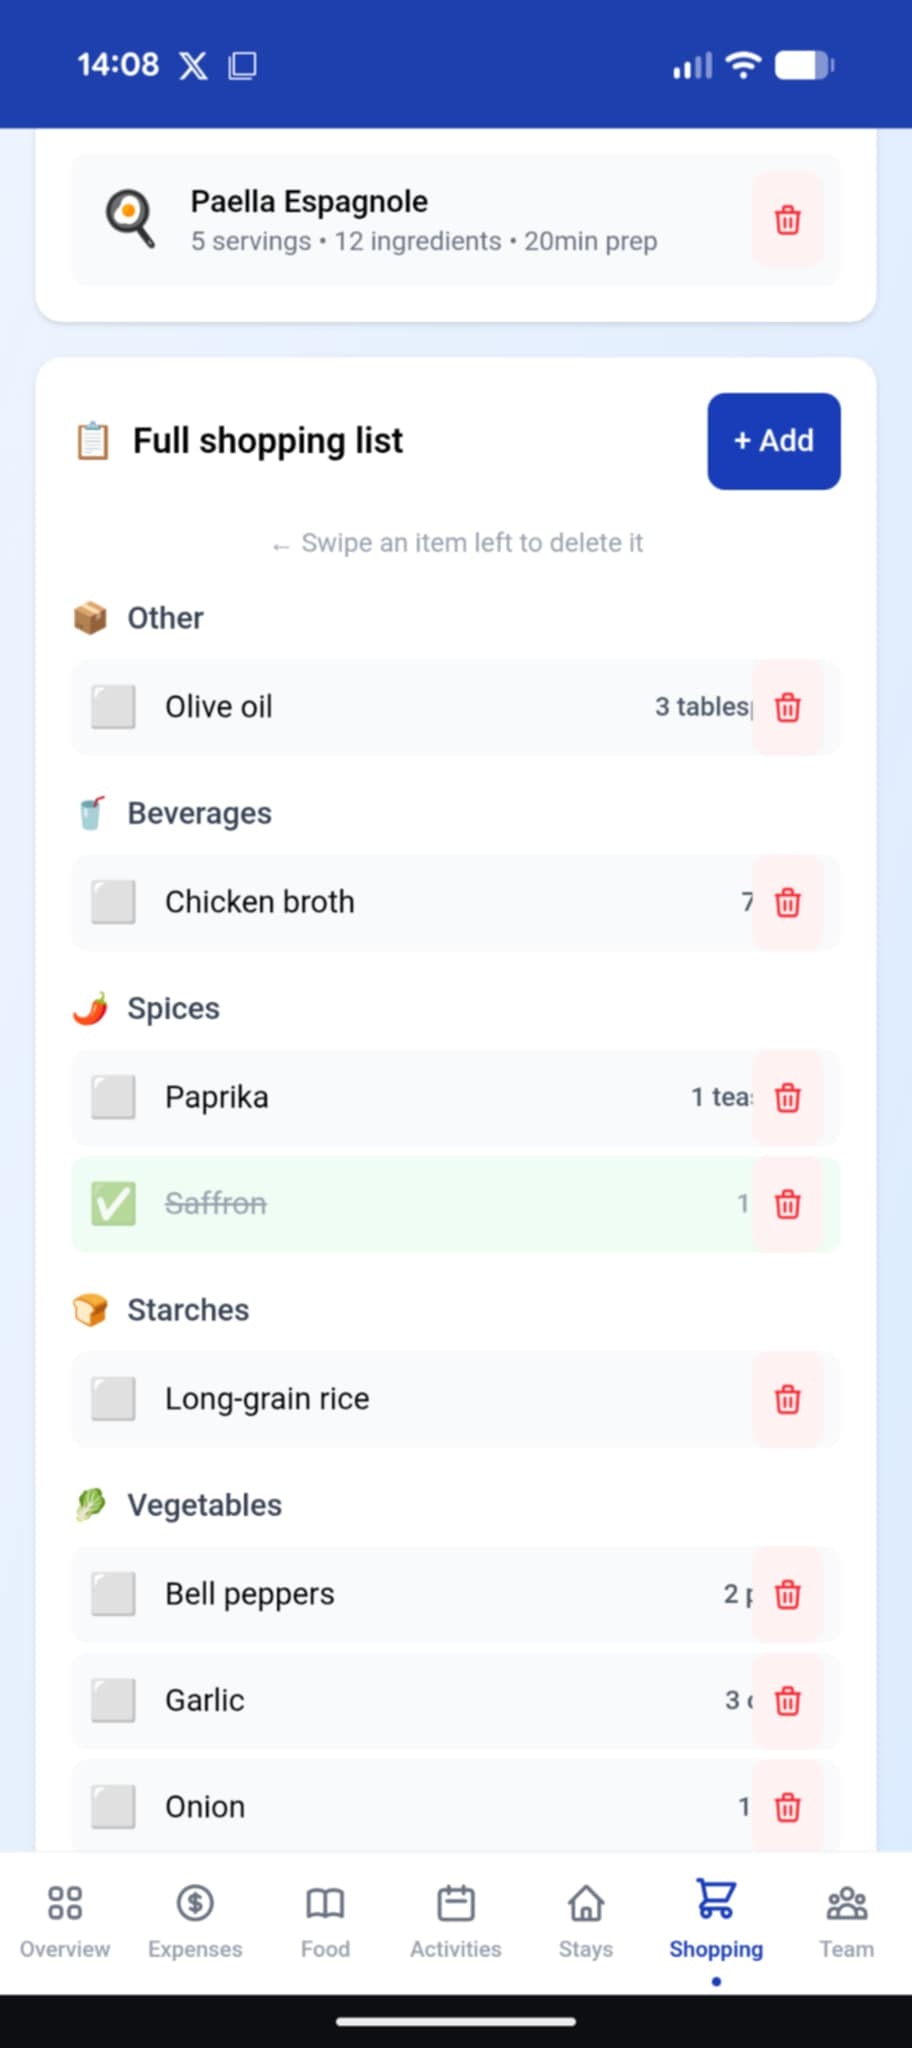Uncheck the Saffron item
The width and height of the screenshot is (912, 2048).
(x=113, y=1204)
